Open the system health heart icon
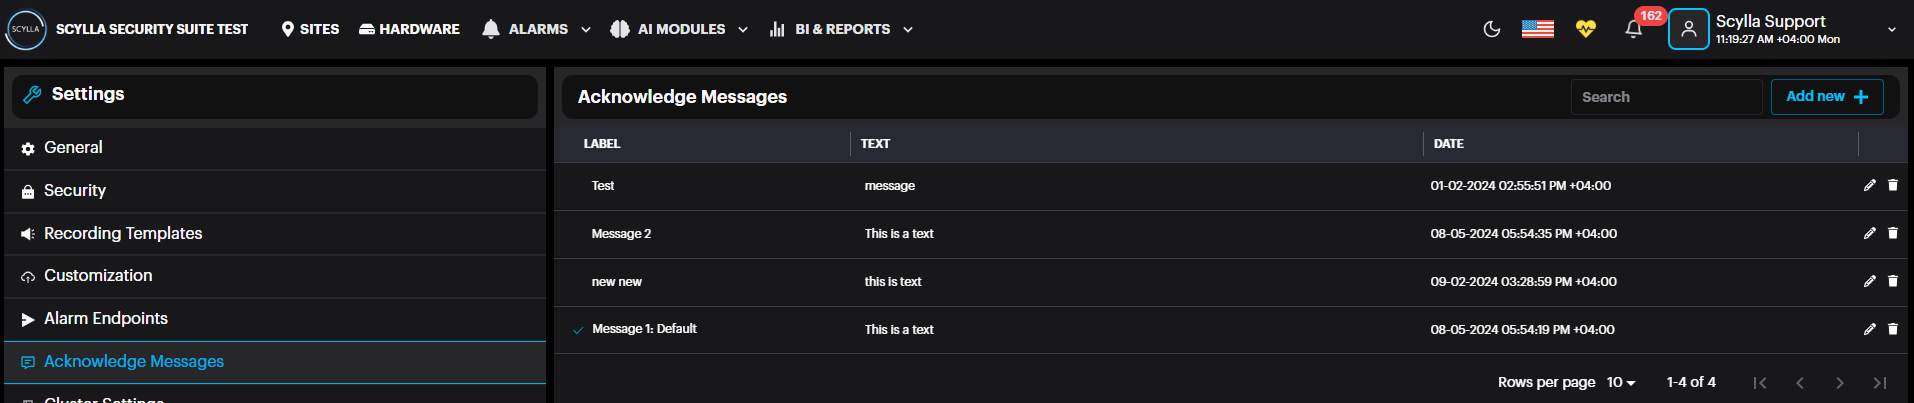Screen dimensions: 1914x403 (x=1585, y=29)
